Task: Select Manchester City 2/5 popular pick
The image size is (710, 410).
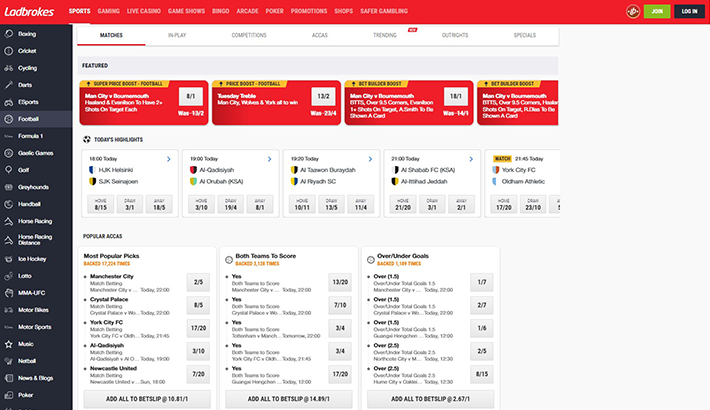Action: [198, 282]
